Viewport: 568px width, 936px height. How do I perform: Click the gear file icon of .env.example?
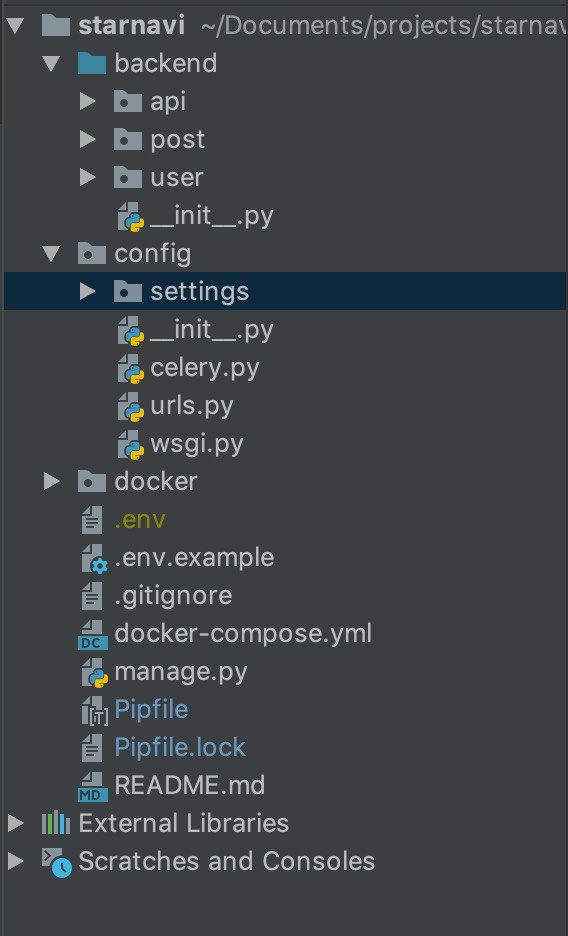click(x=94, y=559)
